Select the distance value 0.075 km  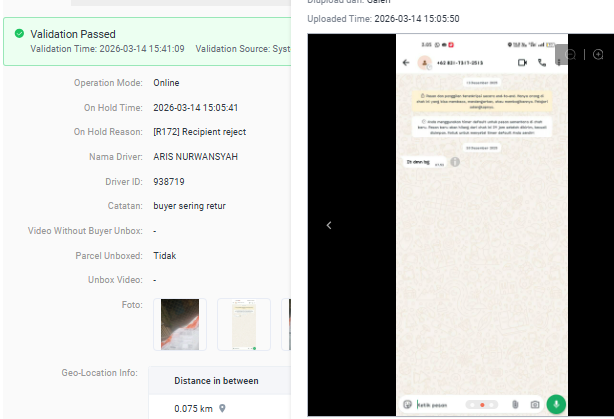[193, 409]
